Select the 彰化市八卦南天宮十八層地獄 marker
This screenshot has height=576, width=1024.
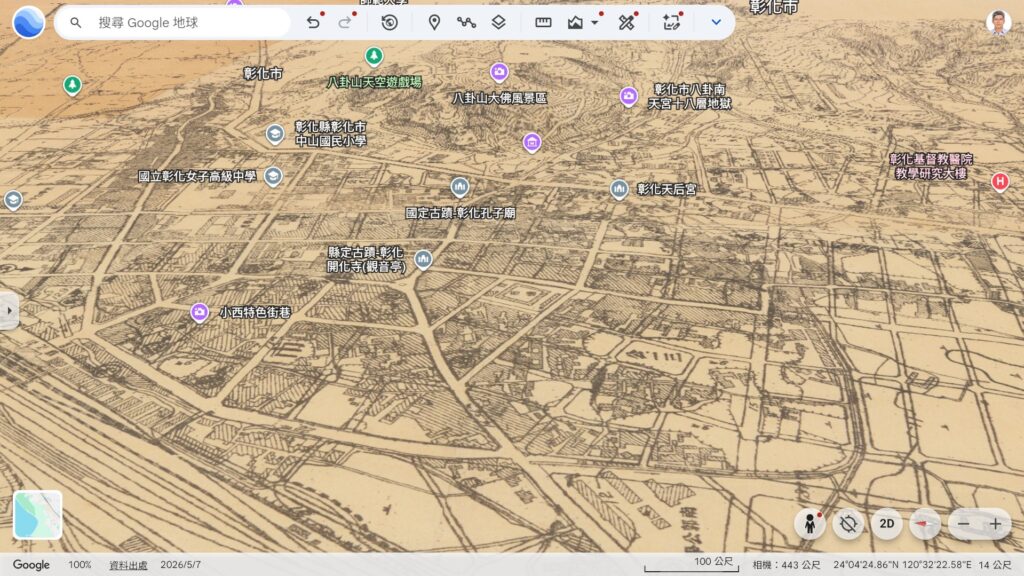pyautogui.click(x=628, y=97)
